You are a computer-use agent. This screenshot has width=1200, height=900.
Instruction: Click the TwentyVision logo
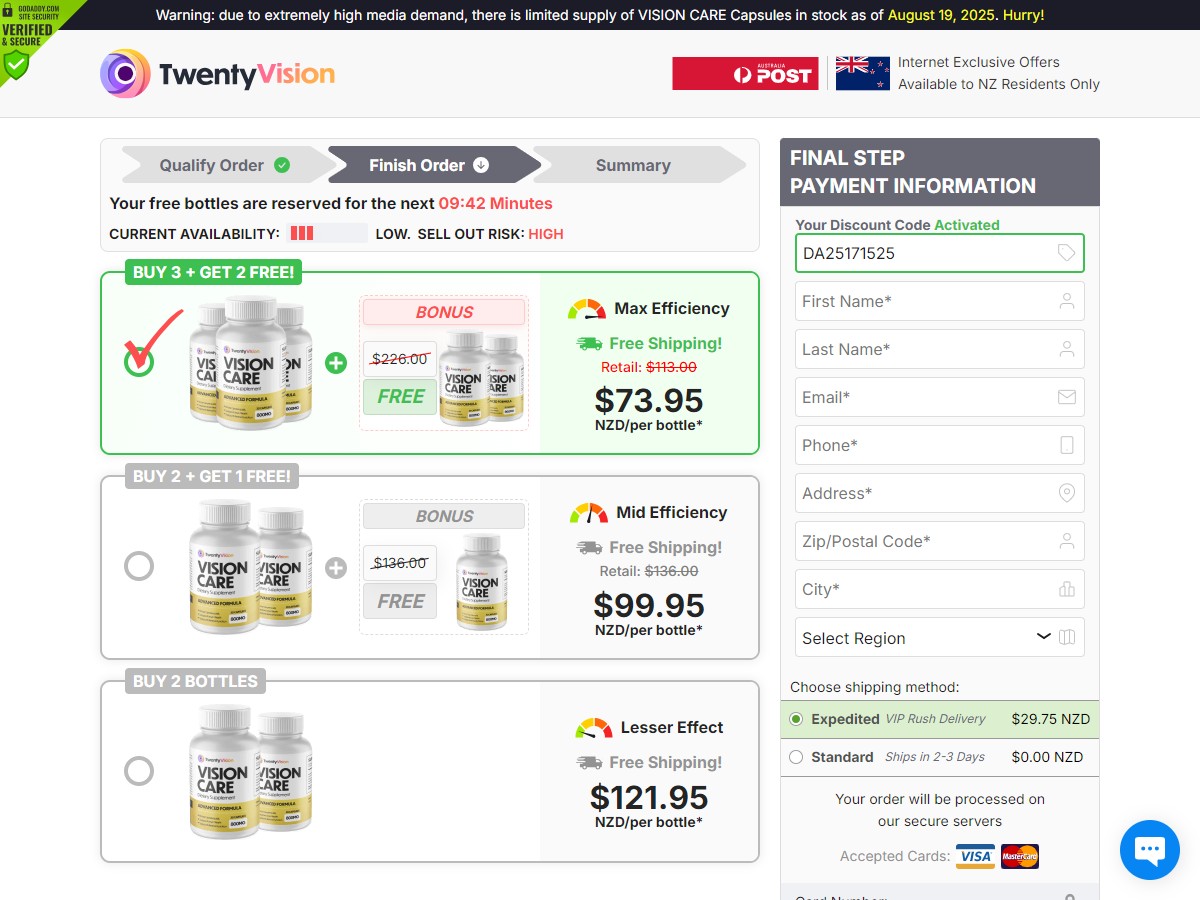tap(217, 74)
